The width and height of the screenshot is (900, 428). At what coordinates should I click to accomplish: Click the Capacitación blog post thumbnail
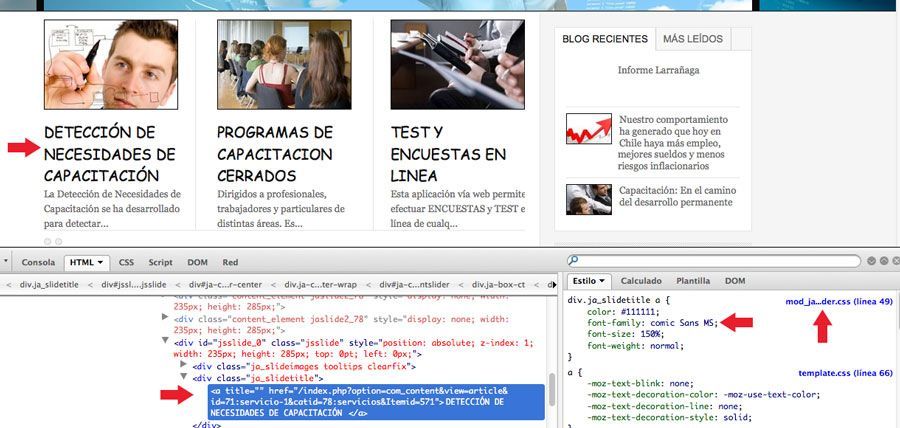coord(588,199)
